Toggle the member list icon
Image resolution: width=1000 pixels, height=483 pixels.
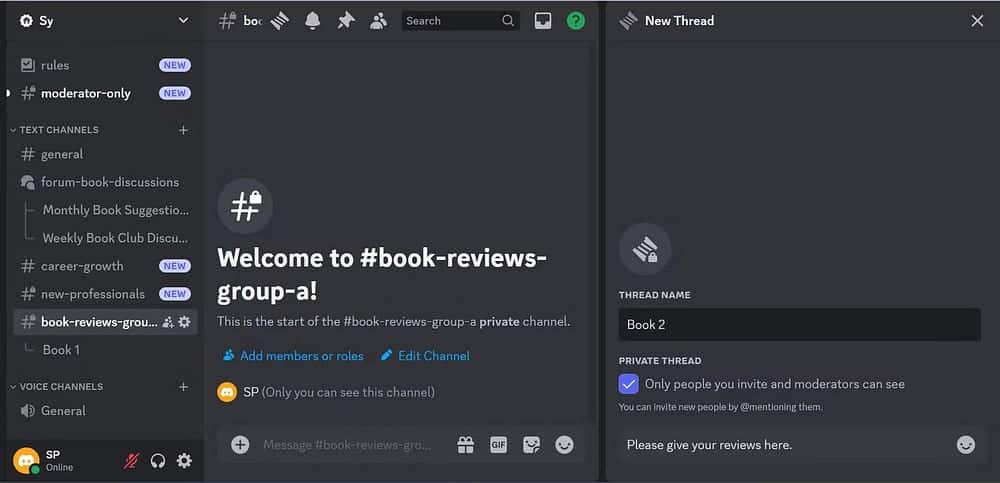point(379,21)
